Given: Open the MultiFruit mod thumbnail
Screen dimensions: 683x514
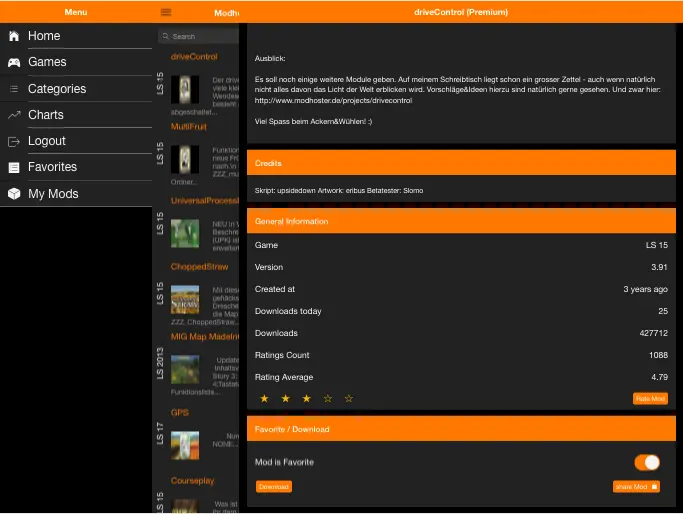Looking at the screenshot, I should pyautogui.click(x=184, y=159).
